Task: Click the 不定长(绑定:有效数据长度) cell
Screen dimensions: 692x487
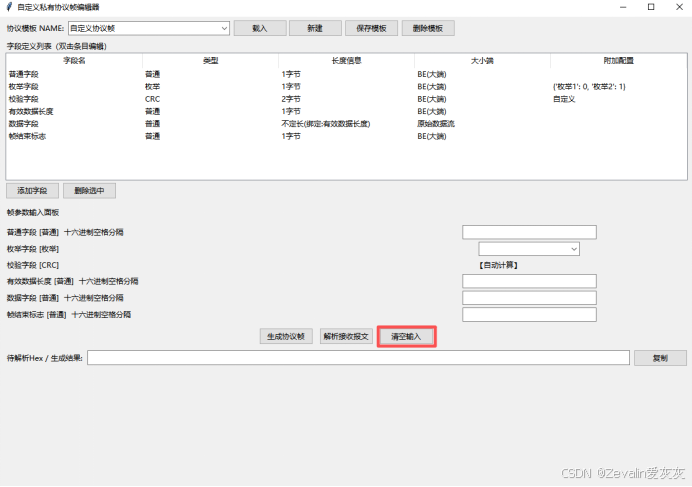Action: pyautogui.click(x=326, y=124)
